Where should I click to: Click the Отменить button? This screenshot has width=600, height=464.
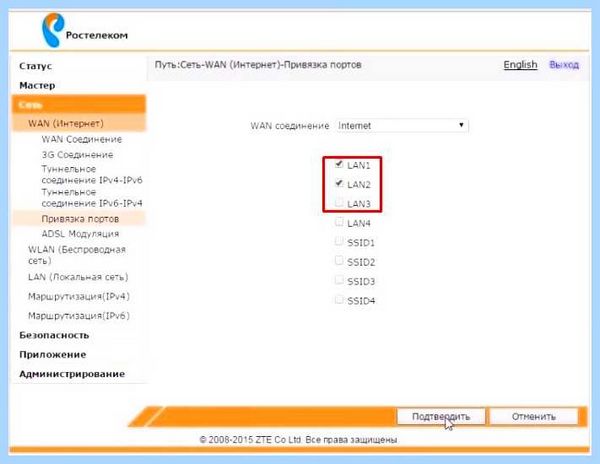tap(534, 416)
